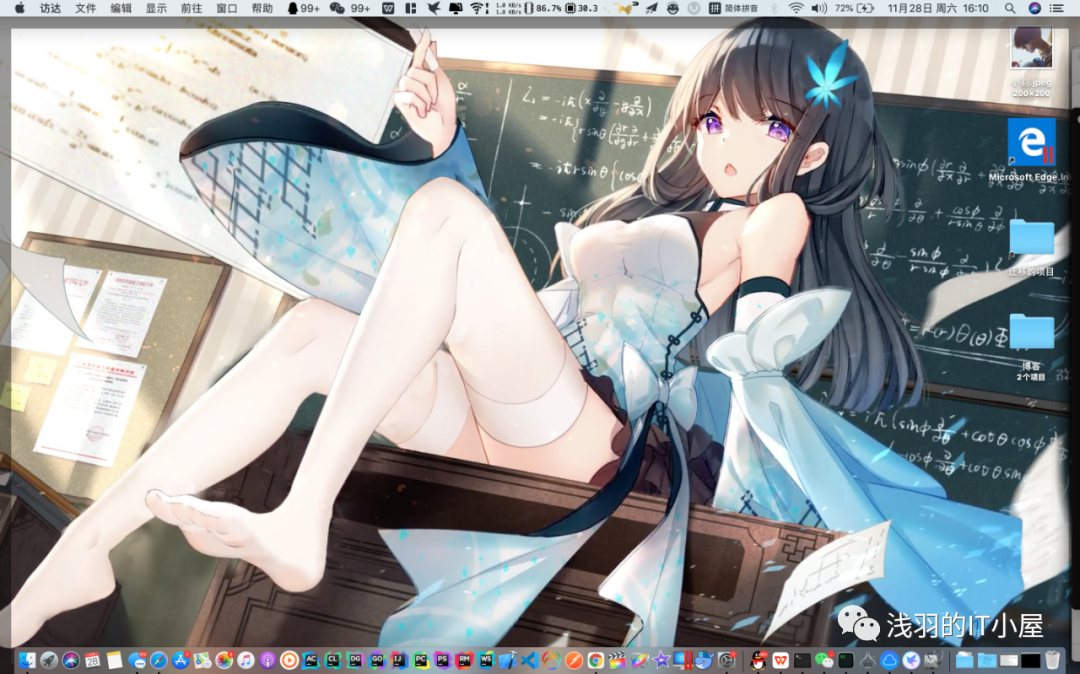
Task: Click QQ notification bell in menu bar
Action: pos(303,8)
